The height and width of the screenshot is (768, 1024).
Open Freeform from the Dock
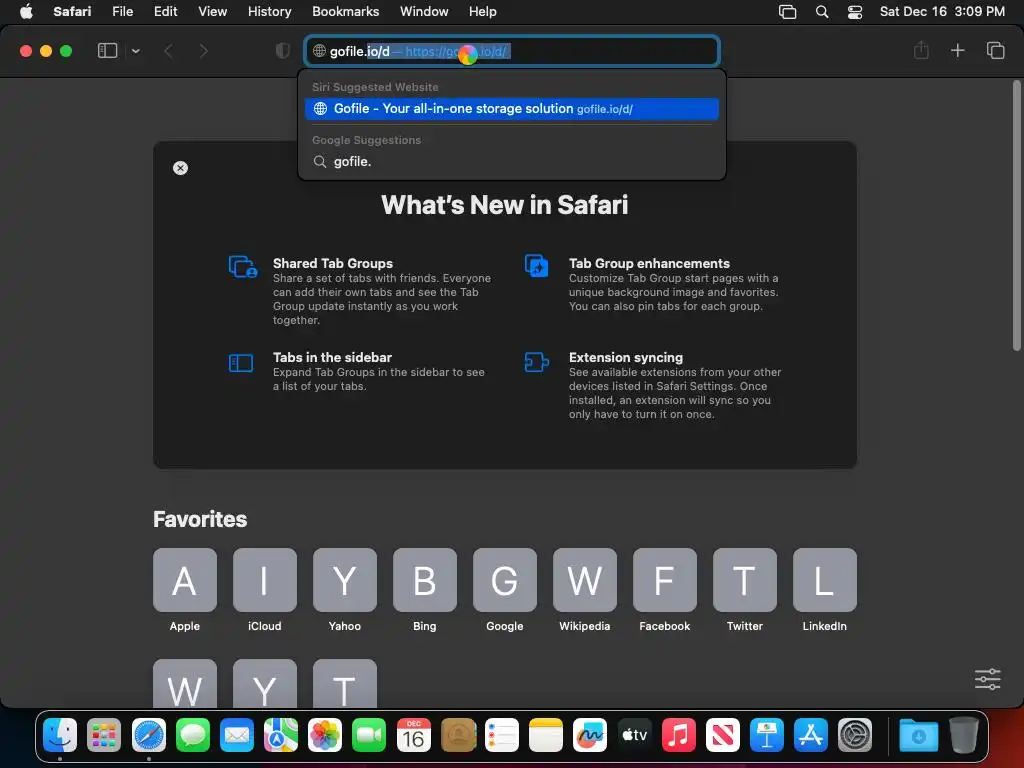coord(590,735)
